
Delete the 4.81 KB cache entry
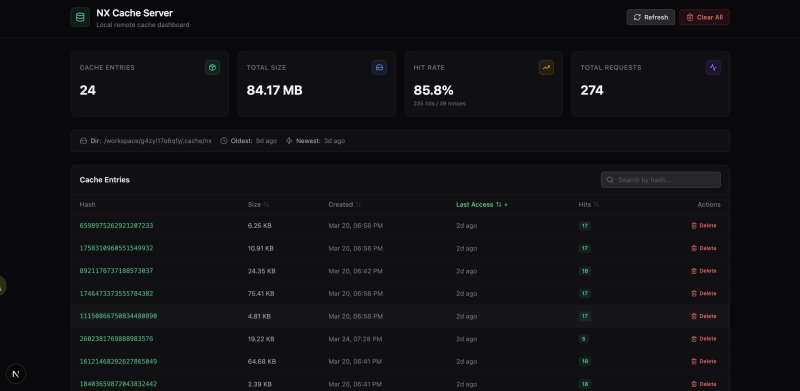[x=704, y=316]
